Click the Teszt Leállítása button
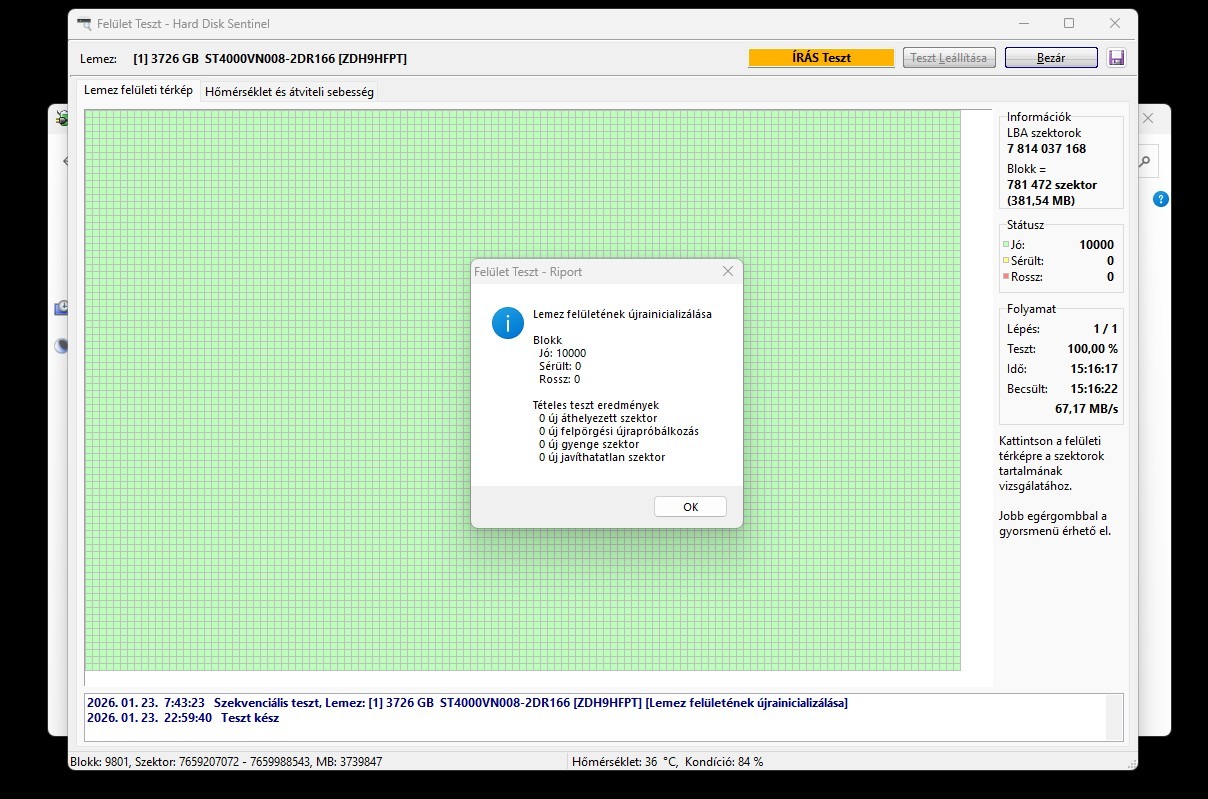1208x799 pixels. point(948,58)
